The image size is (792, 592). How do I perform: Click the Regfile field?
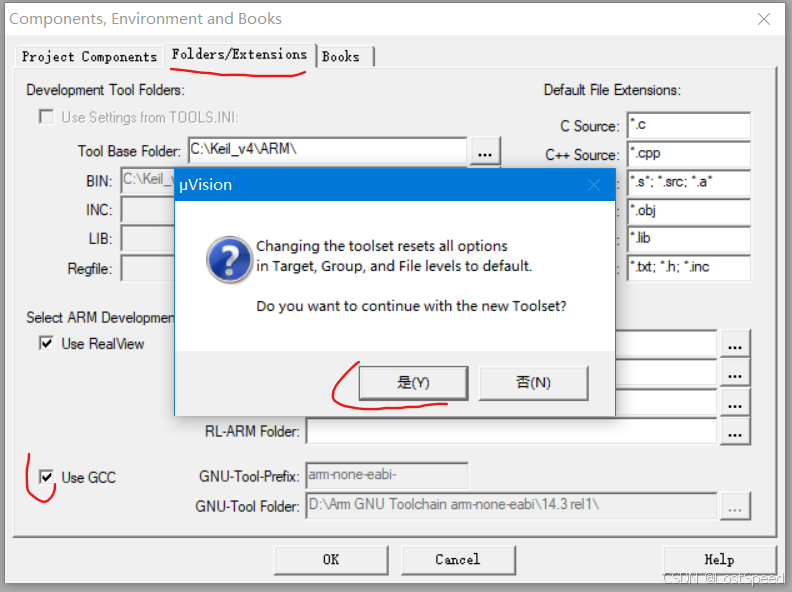pyautogui.click(x=147, y=268)
